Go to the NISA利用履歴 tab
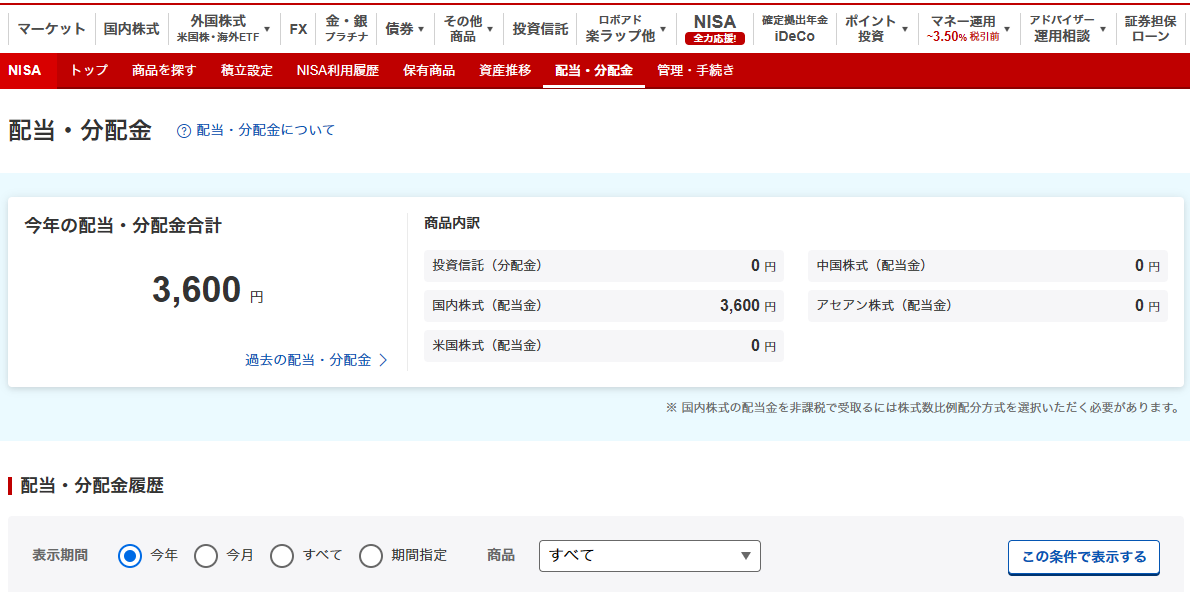 (x=338, y=71)
